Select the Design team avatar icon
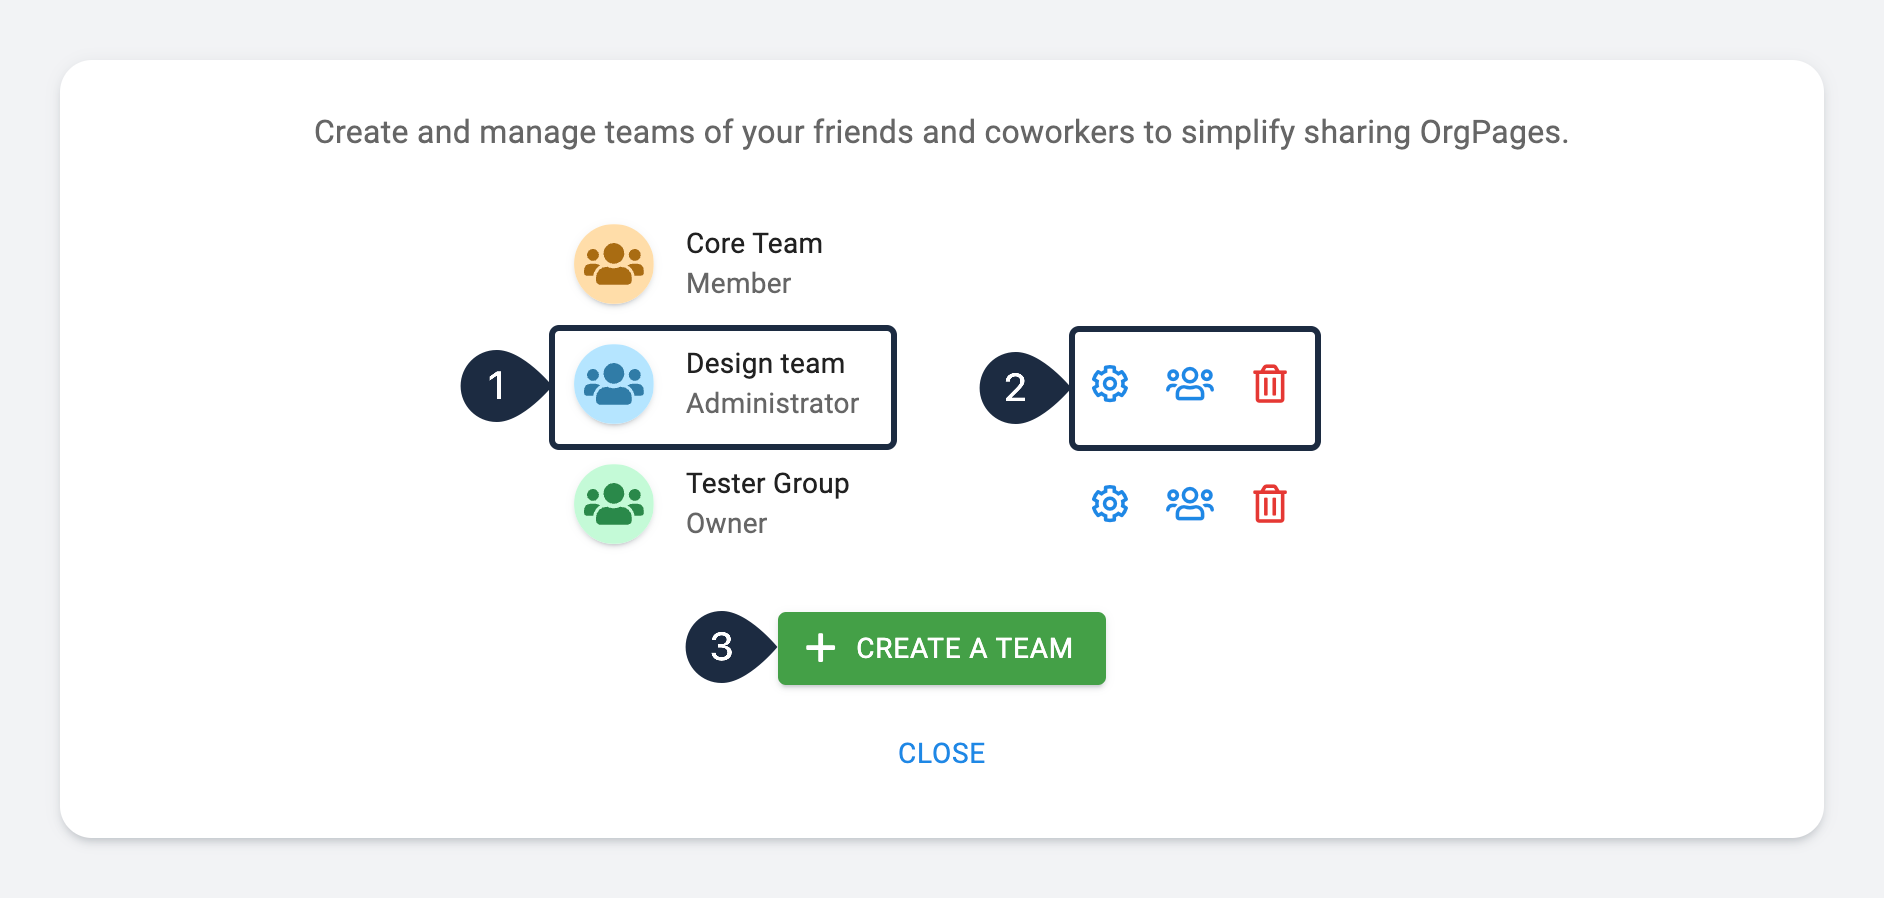This screenshot has height=898, width=1884. (x=614, y=384)
